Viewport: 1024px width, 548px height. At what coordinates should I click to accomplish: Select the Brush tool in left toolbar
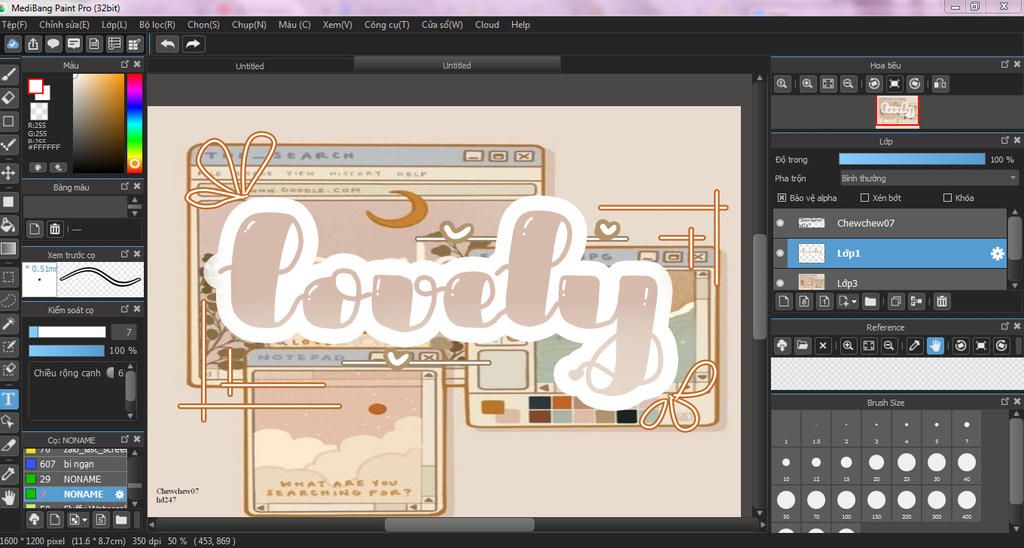pos(8,74)
